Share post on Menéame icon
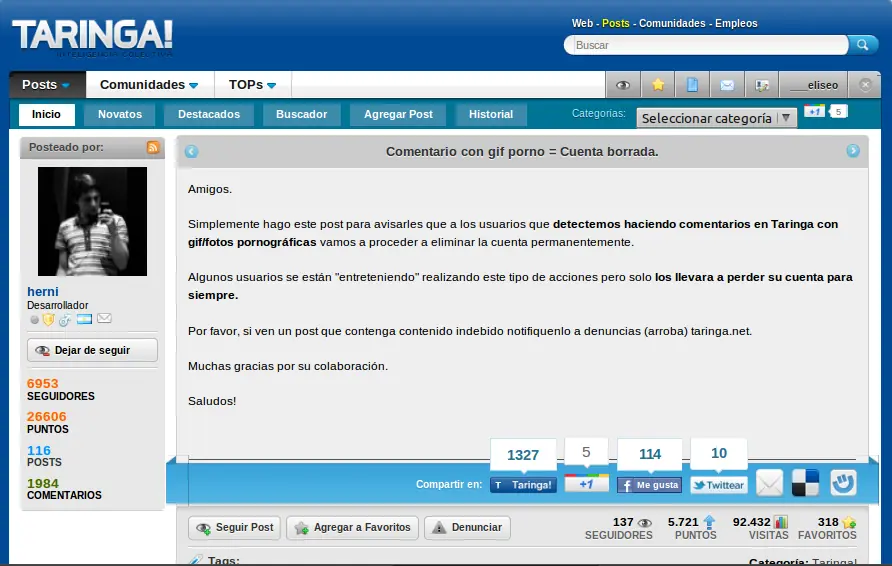 pyautogui.click(x=843, y=482)
